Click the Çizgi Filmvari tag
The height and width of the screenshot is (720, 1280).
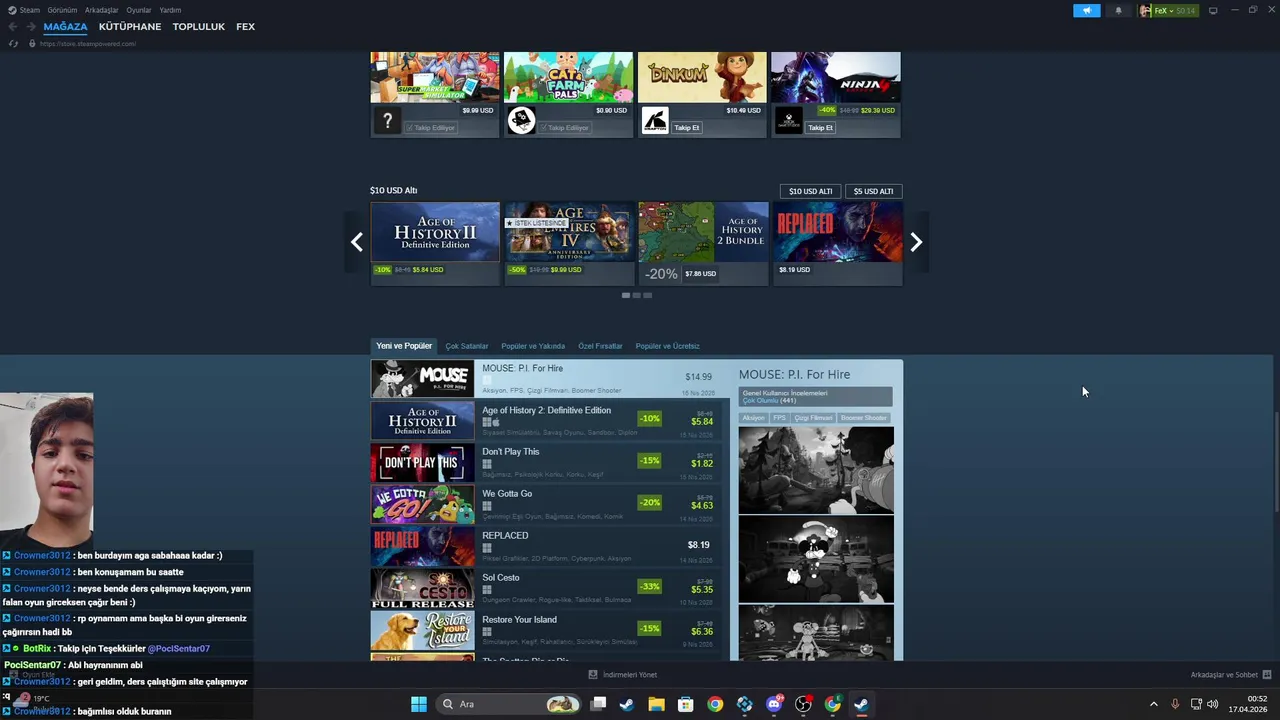click(x=813, y=418)
